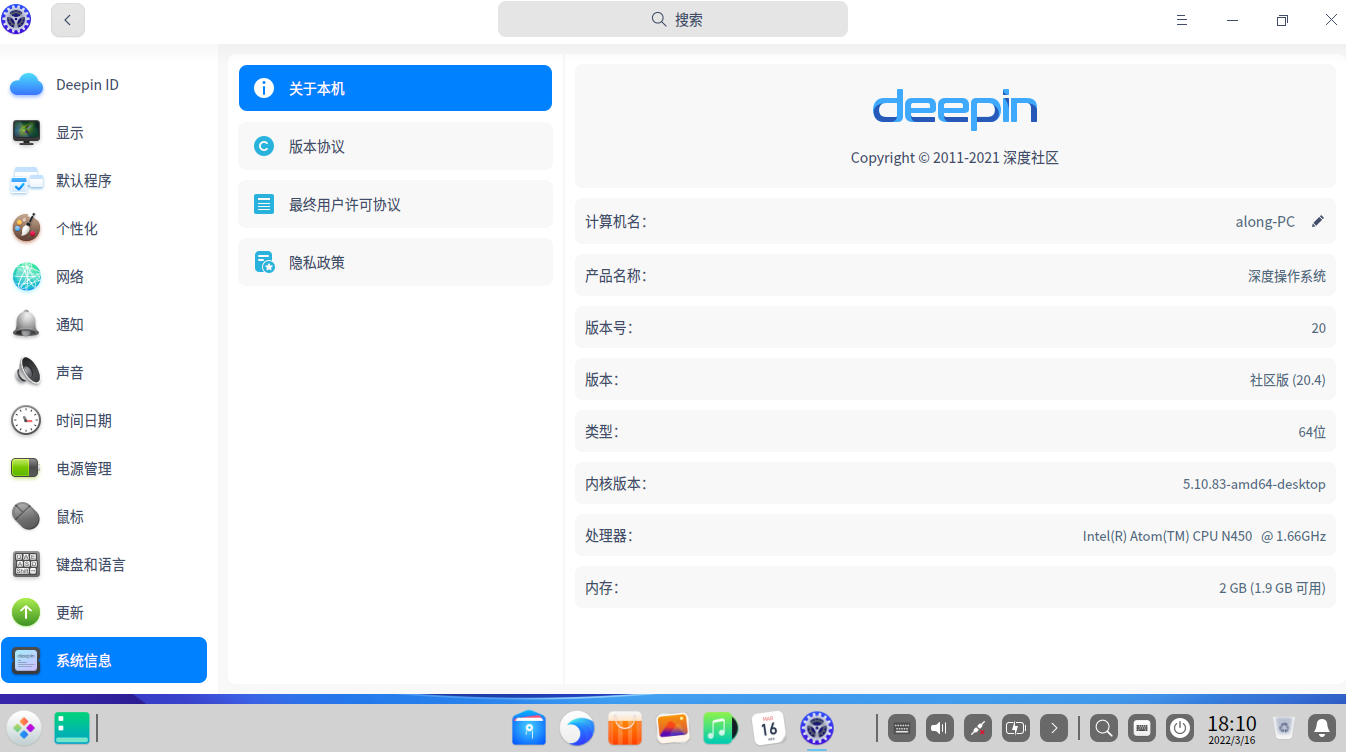
Task: Open the App Store in the dock
Action: pos(625,728)
